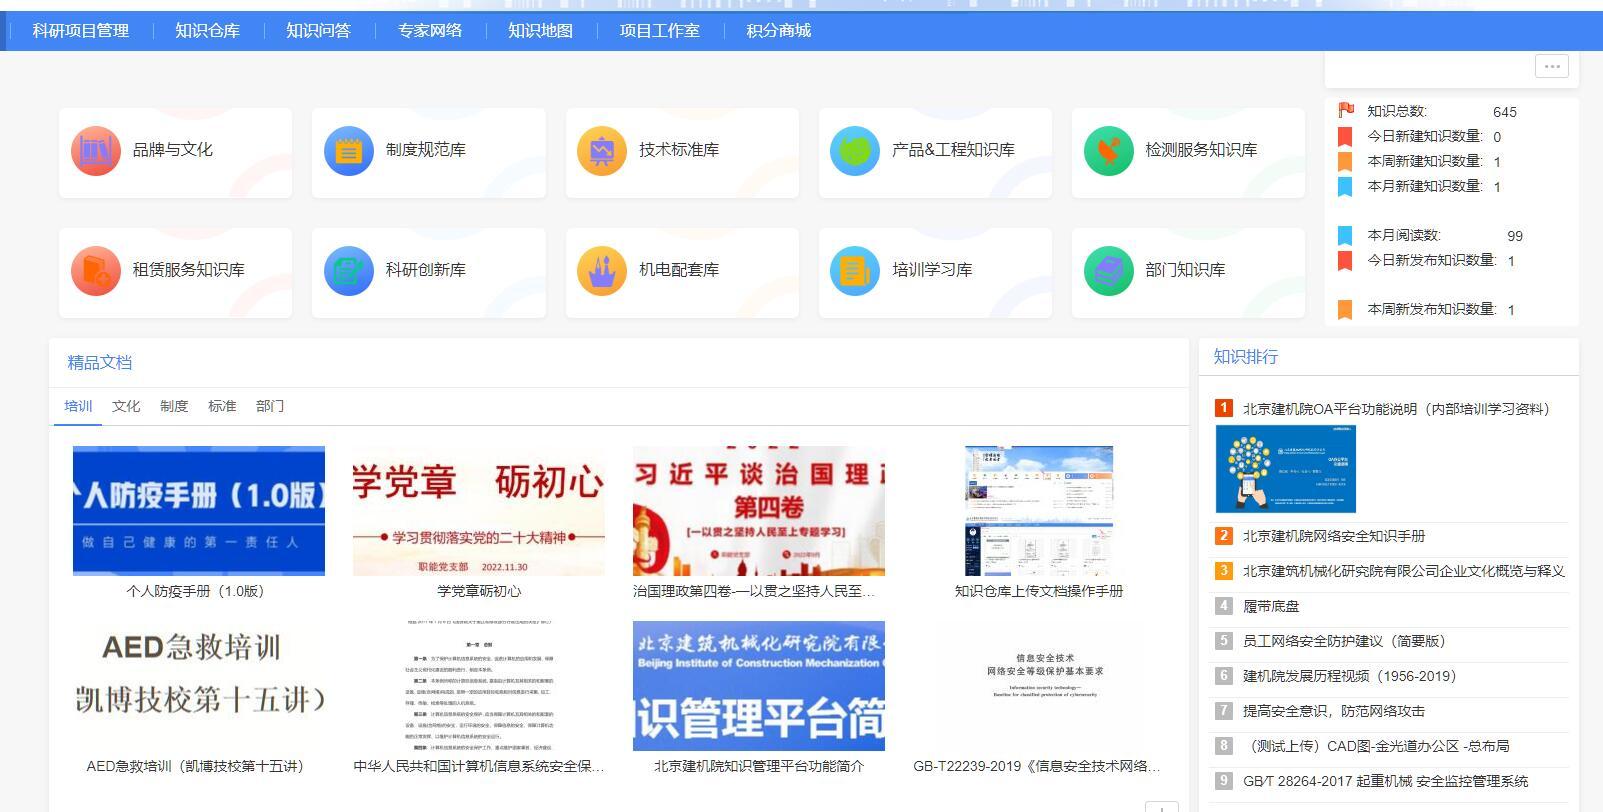
Task: Open the 制度规范库 icon
Action: coord(349,151)
